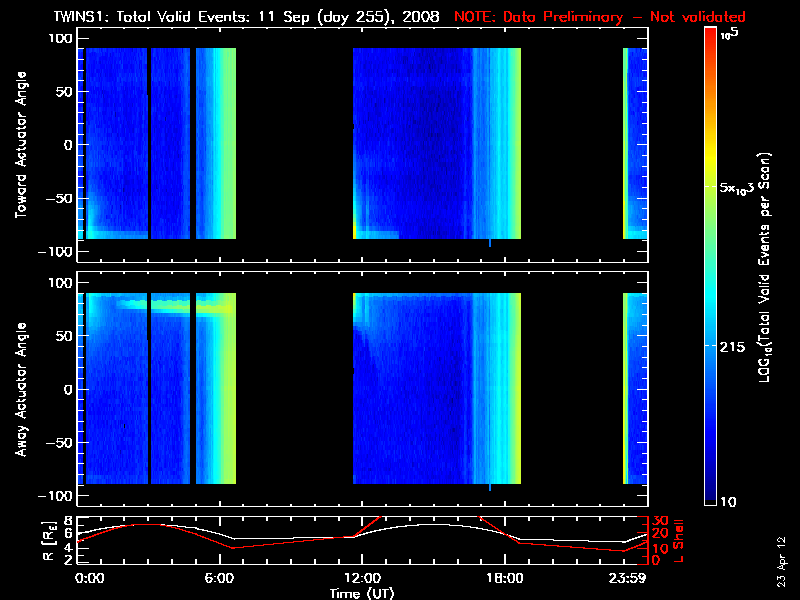Click the "12:00" time tick label

coord(362,579)
